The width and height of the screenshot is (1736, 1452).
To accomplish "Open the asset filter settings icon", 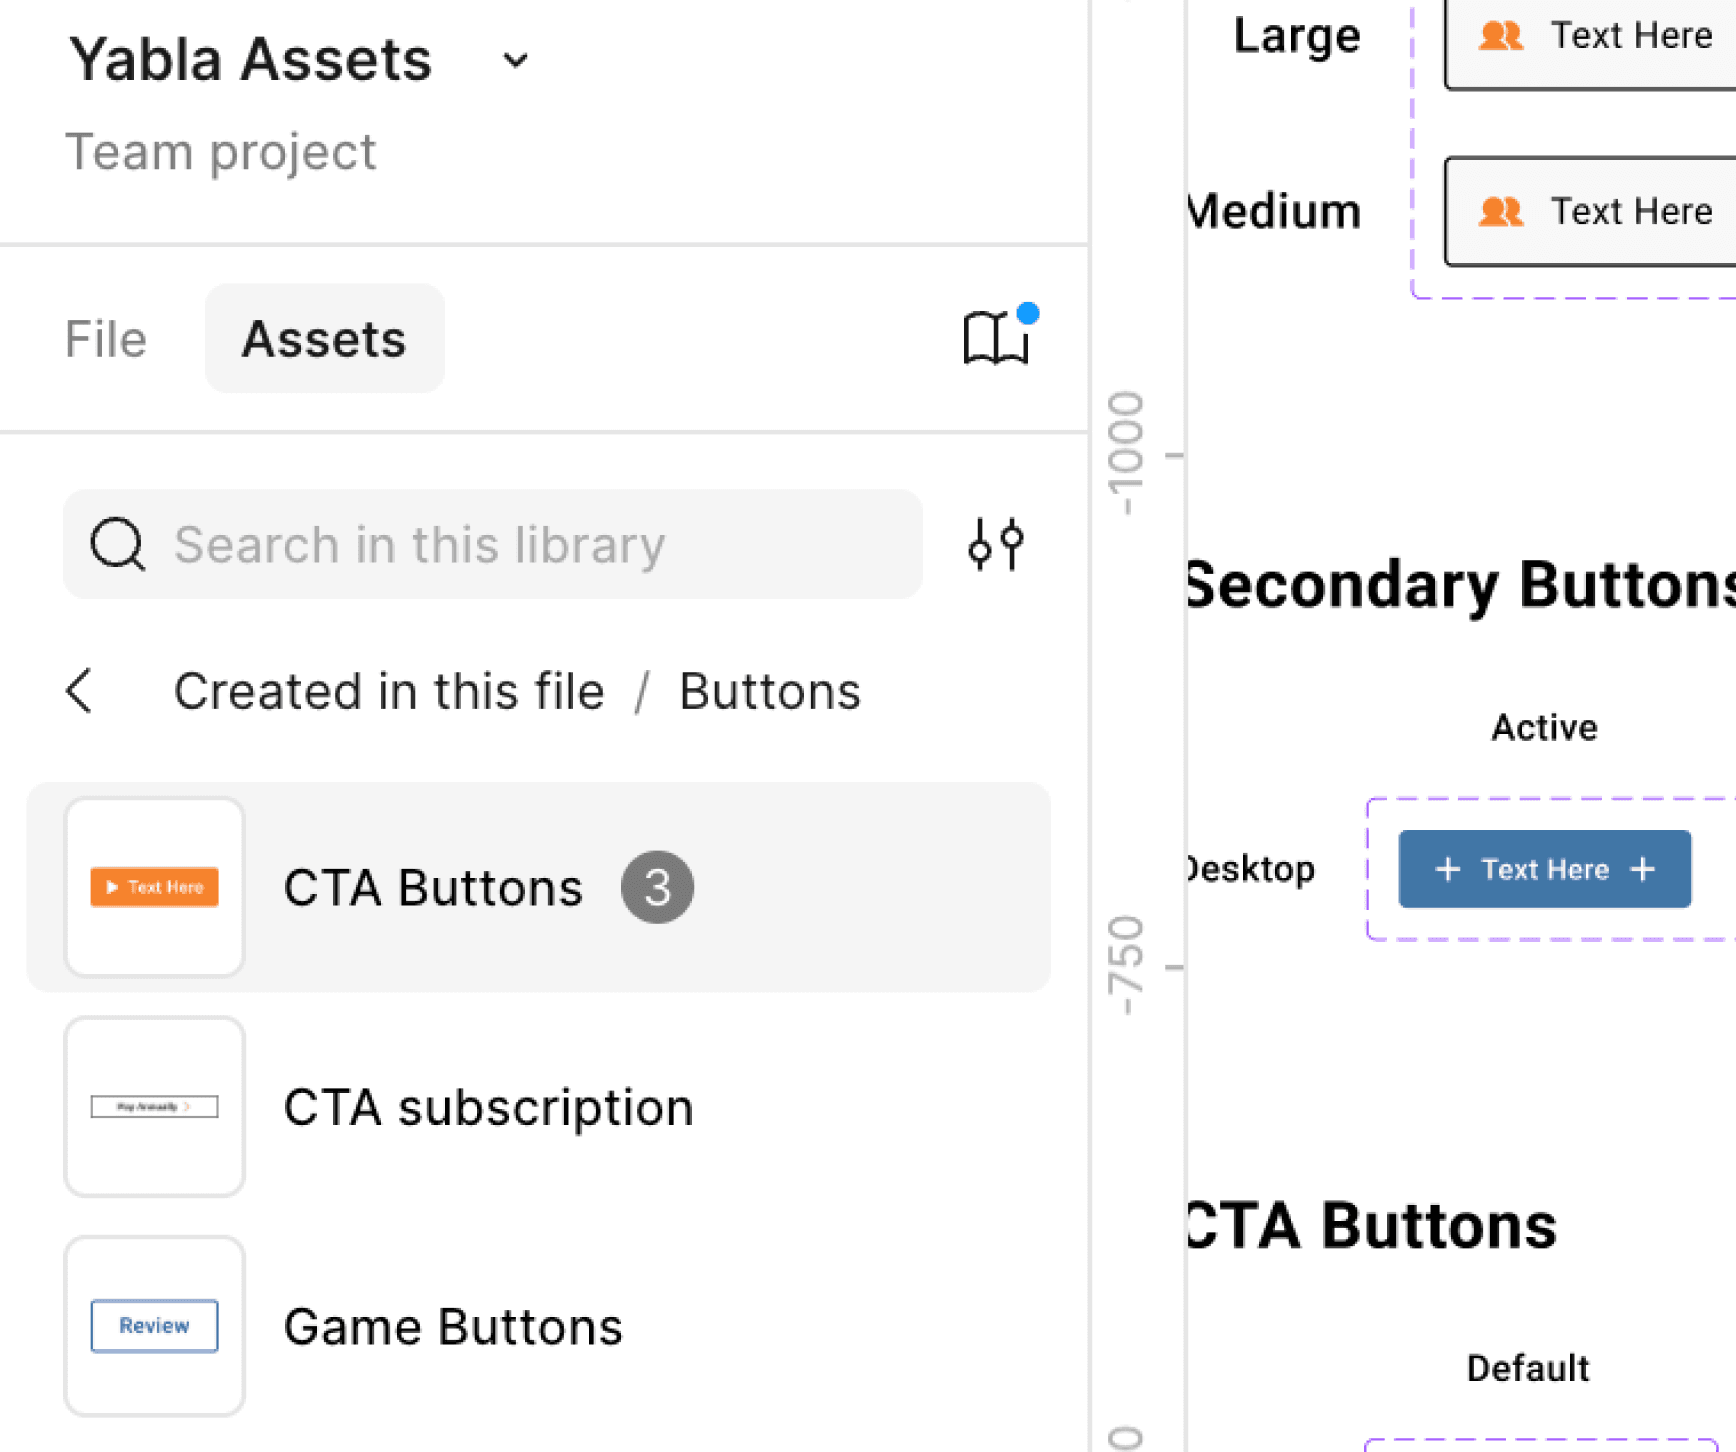I will (x=996, y=545).
